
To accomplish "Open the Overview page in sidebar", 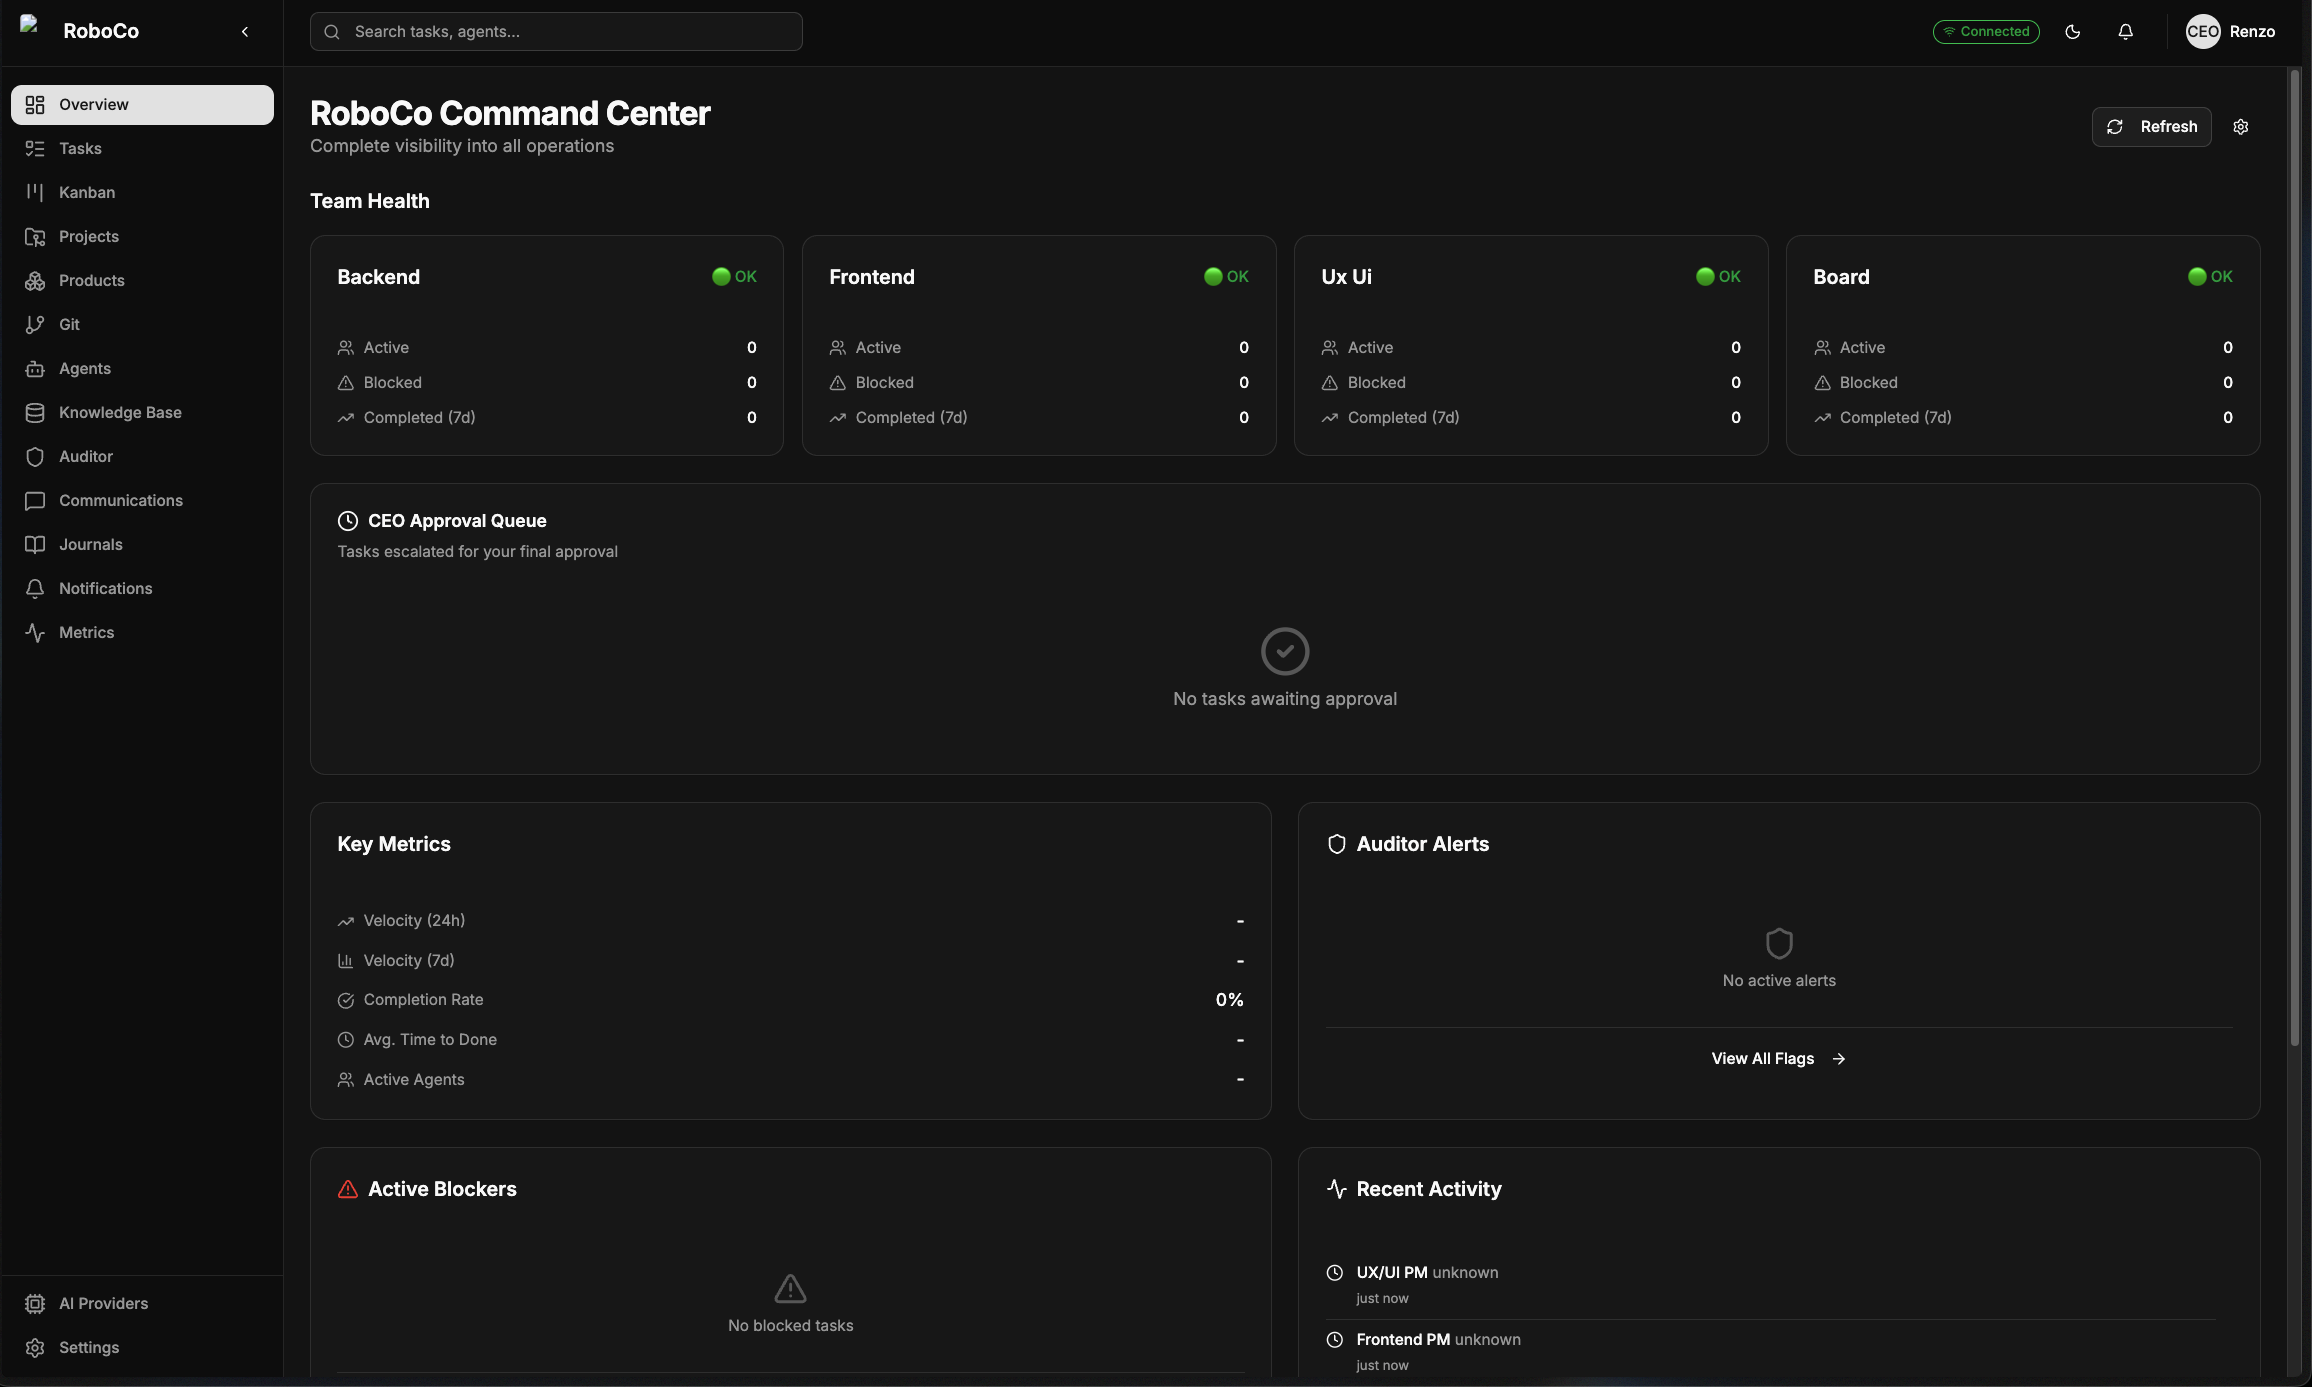I will (x=142, y=105).
